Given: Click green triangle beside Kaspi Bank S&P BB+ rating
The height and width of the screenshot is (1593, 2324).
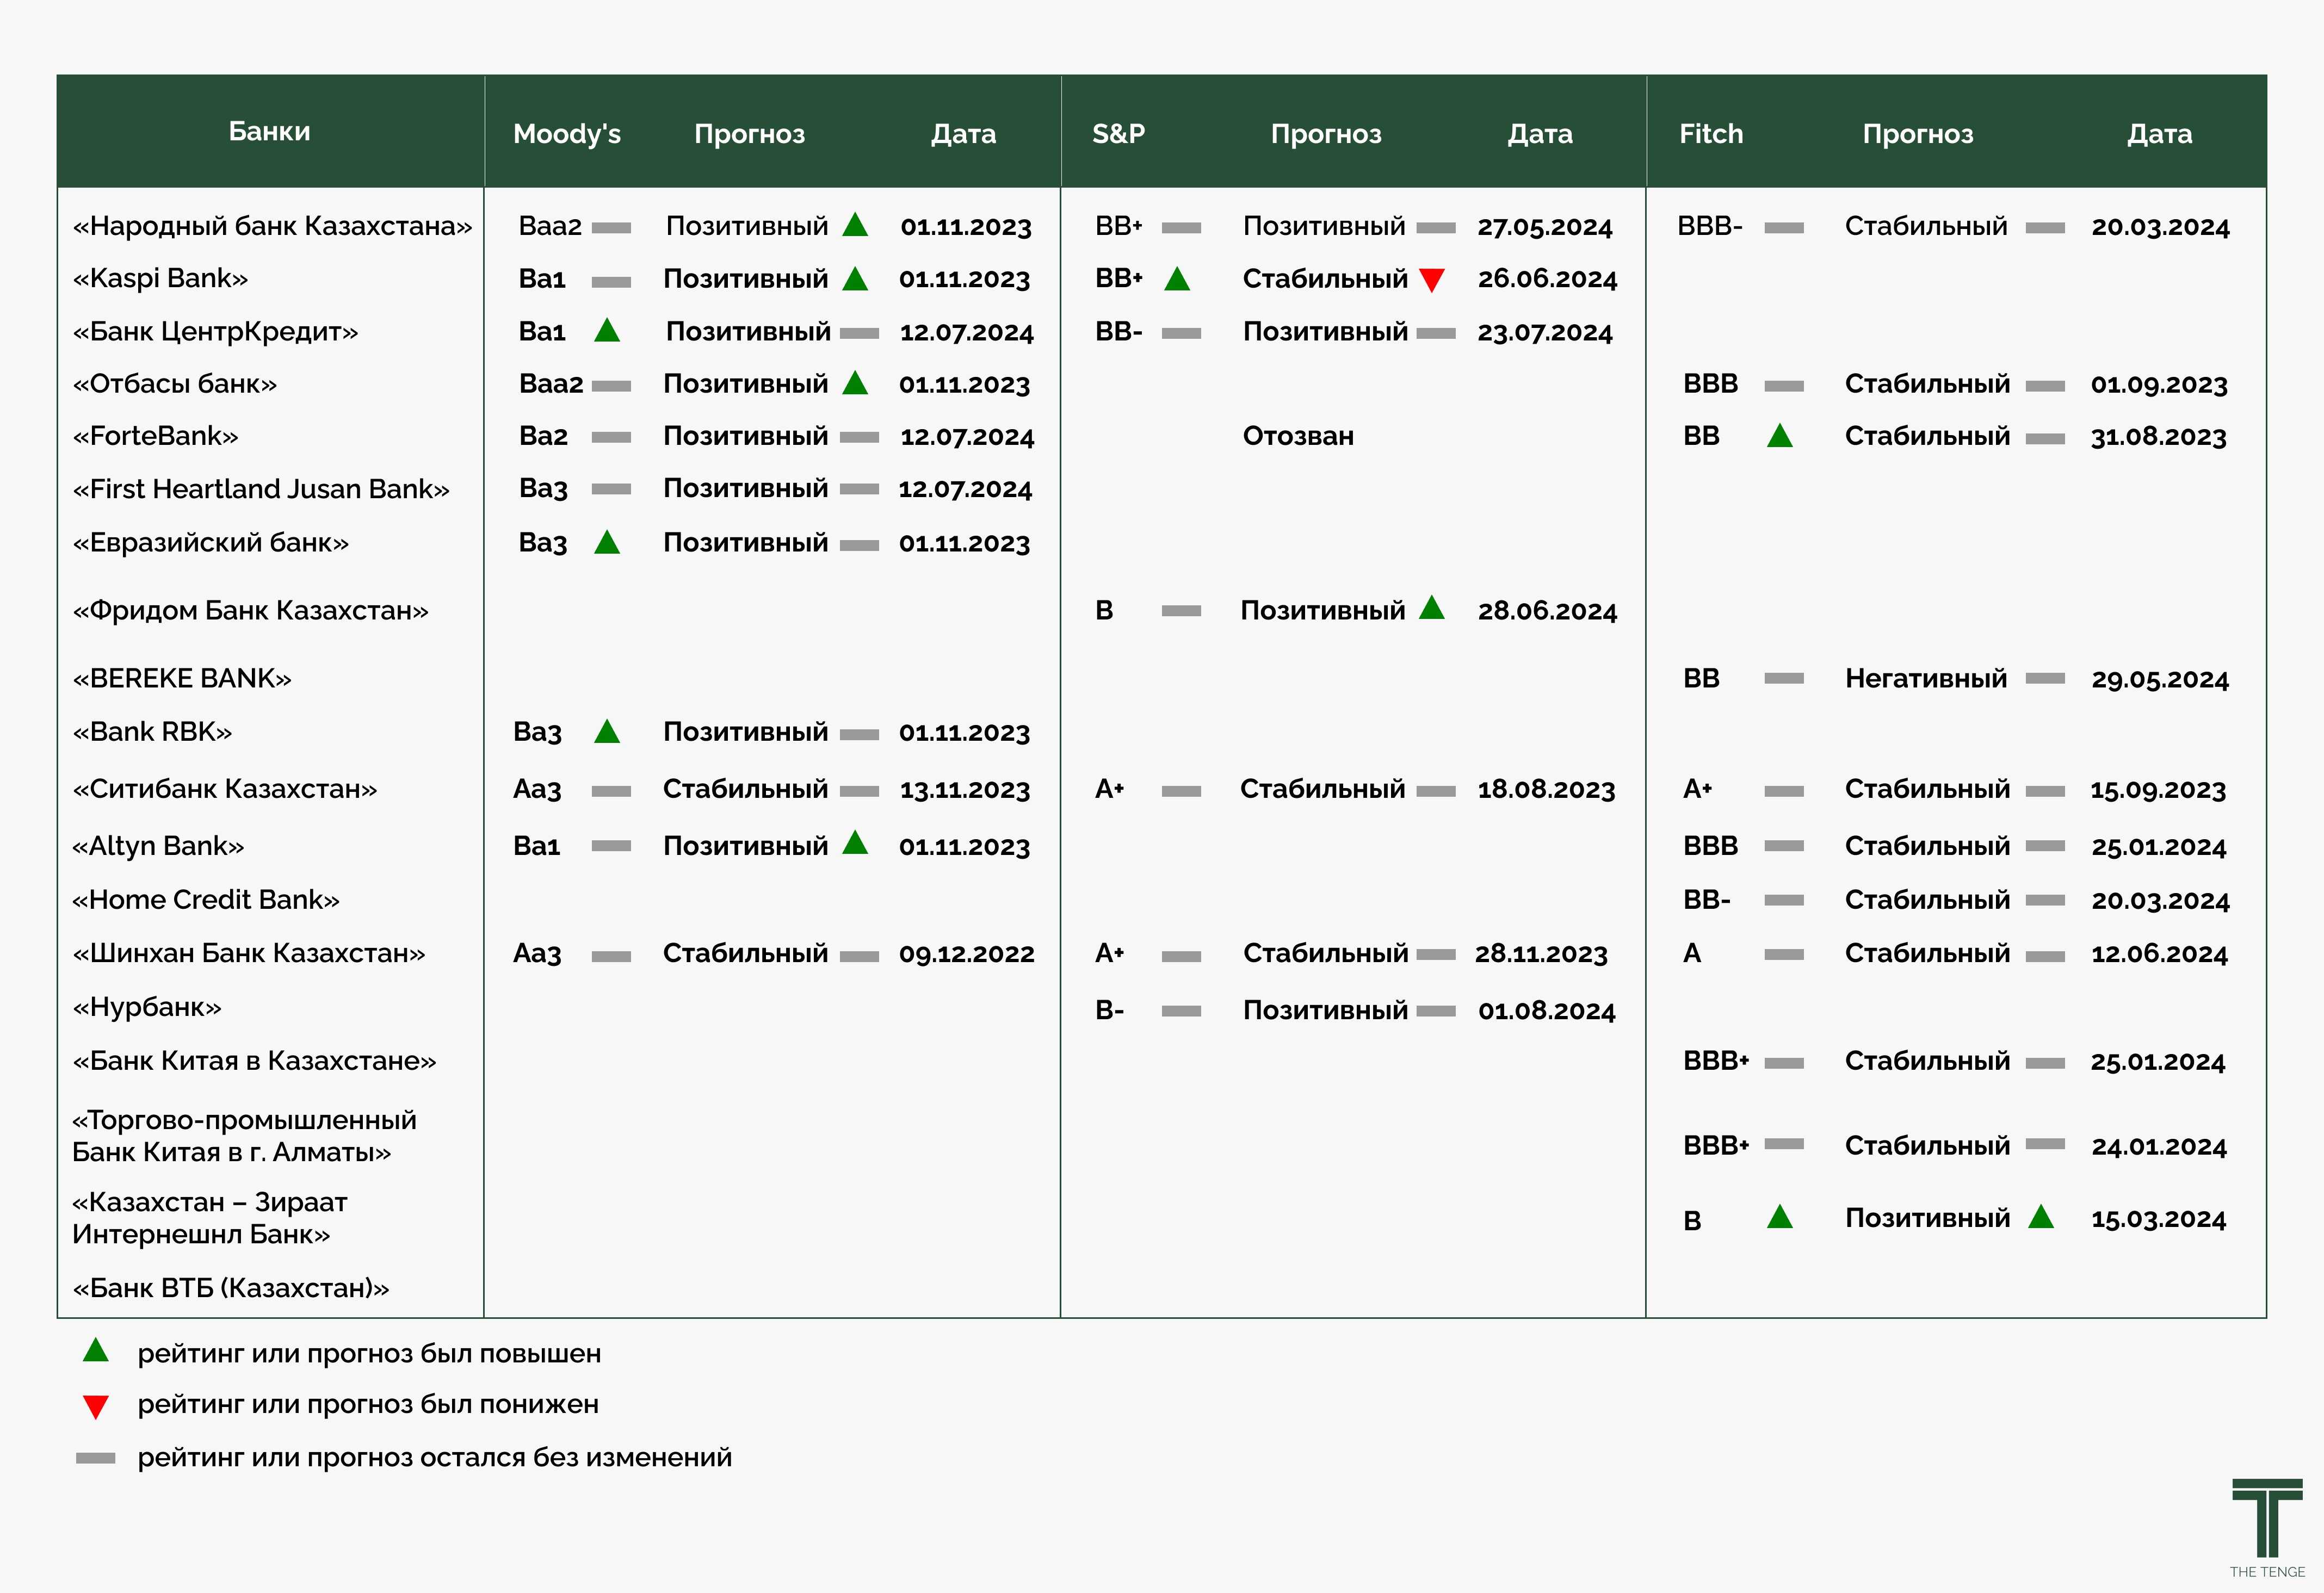Looking at the screenshot, I should coord(1177,279).
